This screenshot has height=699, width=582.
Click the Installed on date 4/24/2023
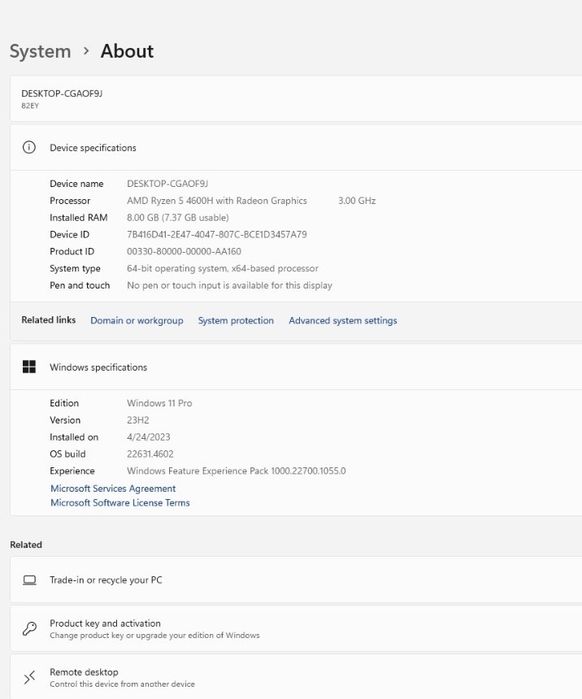(148, 437)
